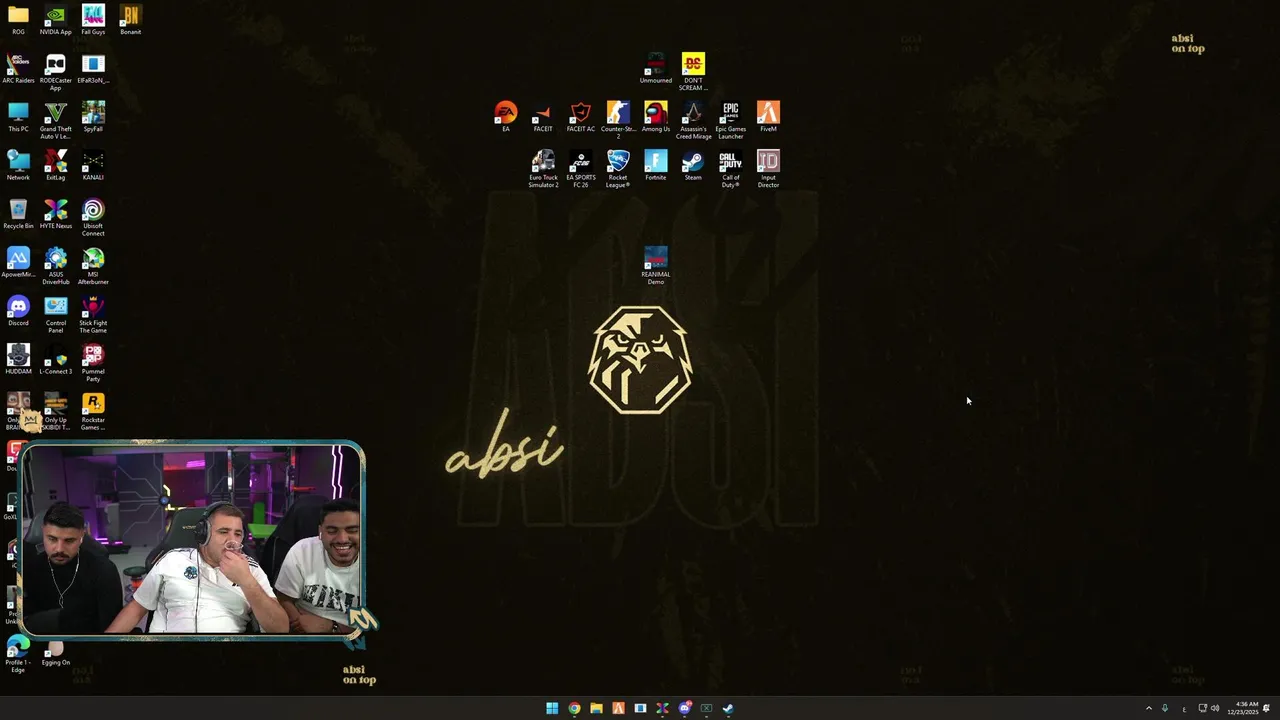
Task: Select the KANALI desktop icon
Action: click(93, 165)
